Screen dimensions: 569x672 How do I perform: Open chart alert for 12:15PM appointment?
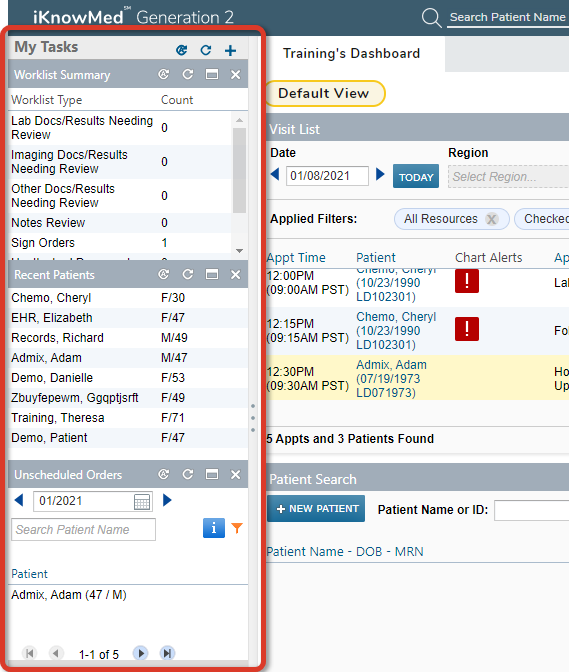click(467, 329)
